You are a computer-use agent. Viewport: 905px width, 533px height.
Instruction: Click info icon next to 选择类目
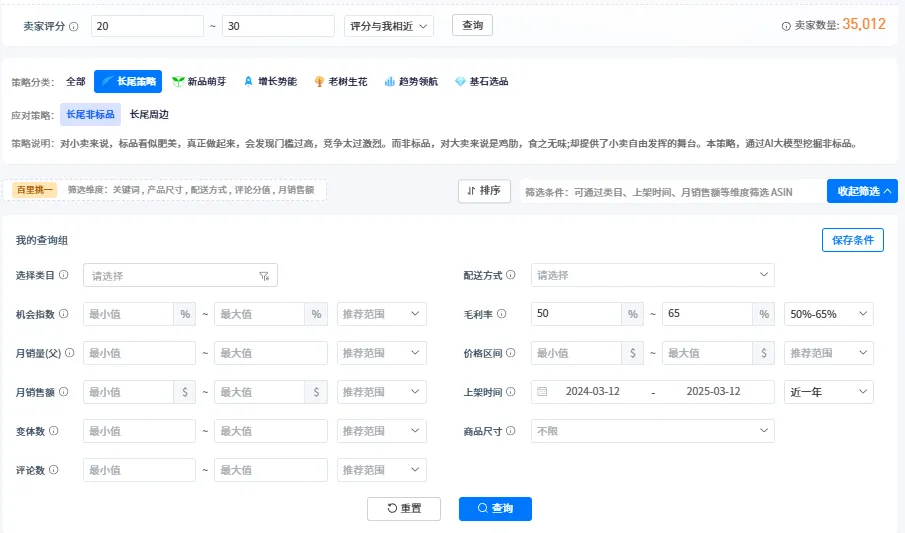[x=63, y=275]
